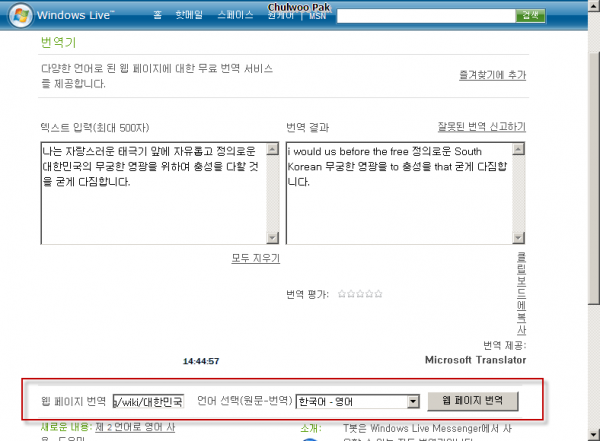Click the source text area scroll up arrow
The height and width of the screenshot is (441, 600).
pos(272,149)
